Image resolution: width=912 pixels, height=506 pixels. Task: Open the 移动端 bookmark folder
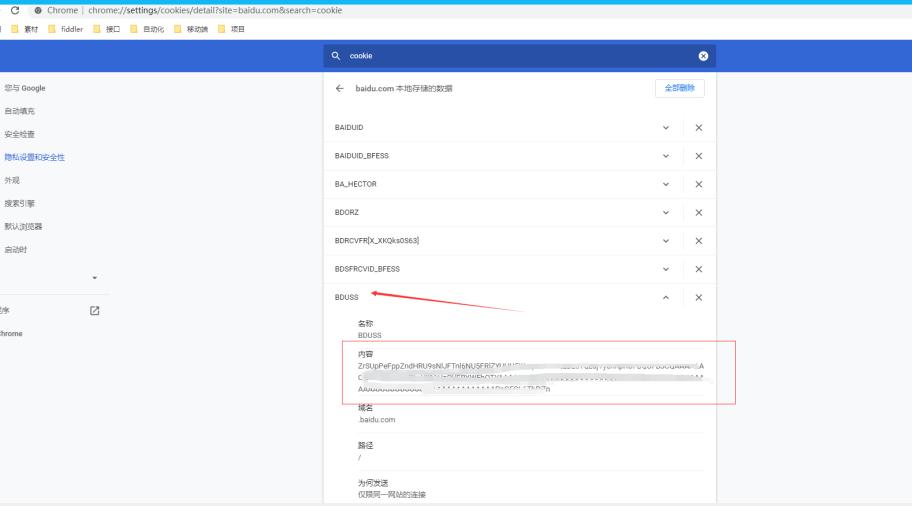(191, 29)
